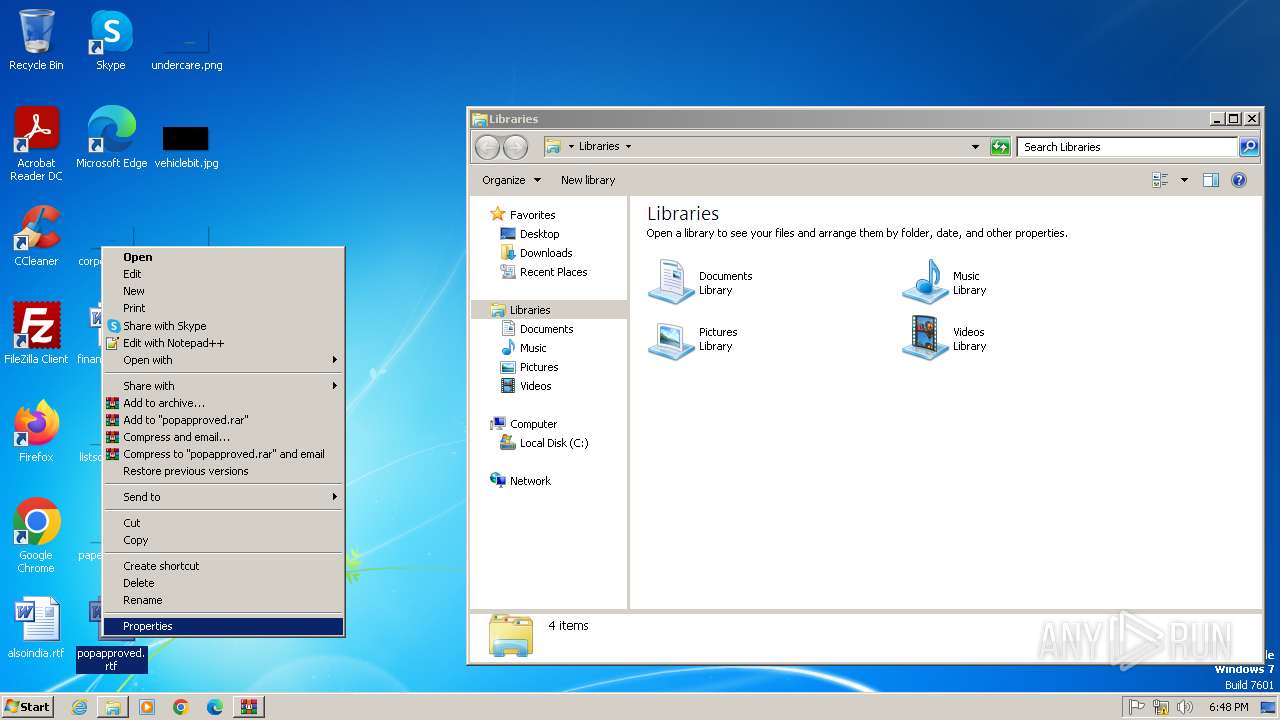Open the Music library icon
The image size is (1280, 720).
click(x=945, y=283)
